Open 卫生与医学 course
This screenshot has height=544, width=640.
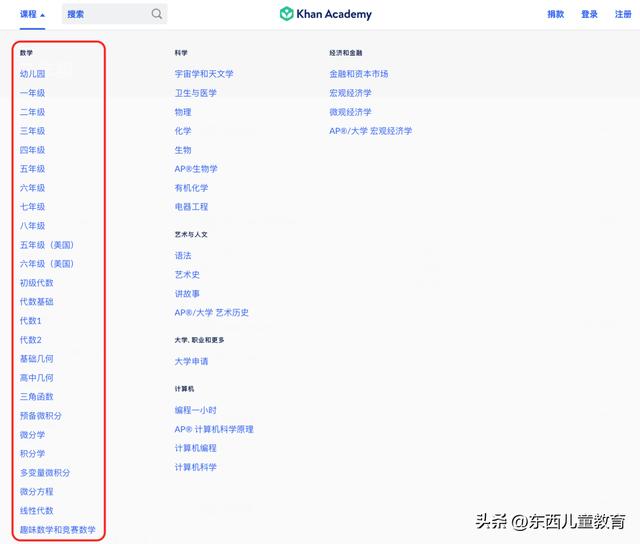click(x=196, y=93)
